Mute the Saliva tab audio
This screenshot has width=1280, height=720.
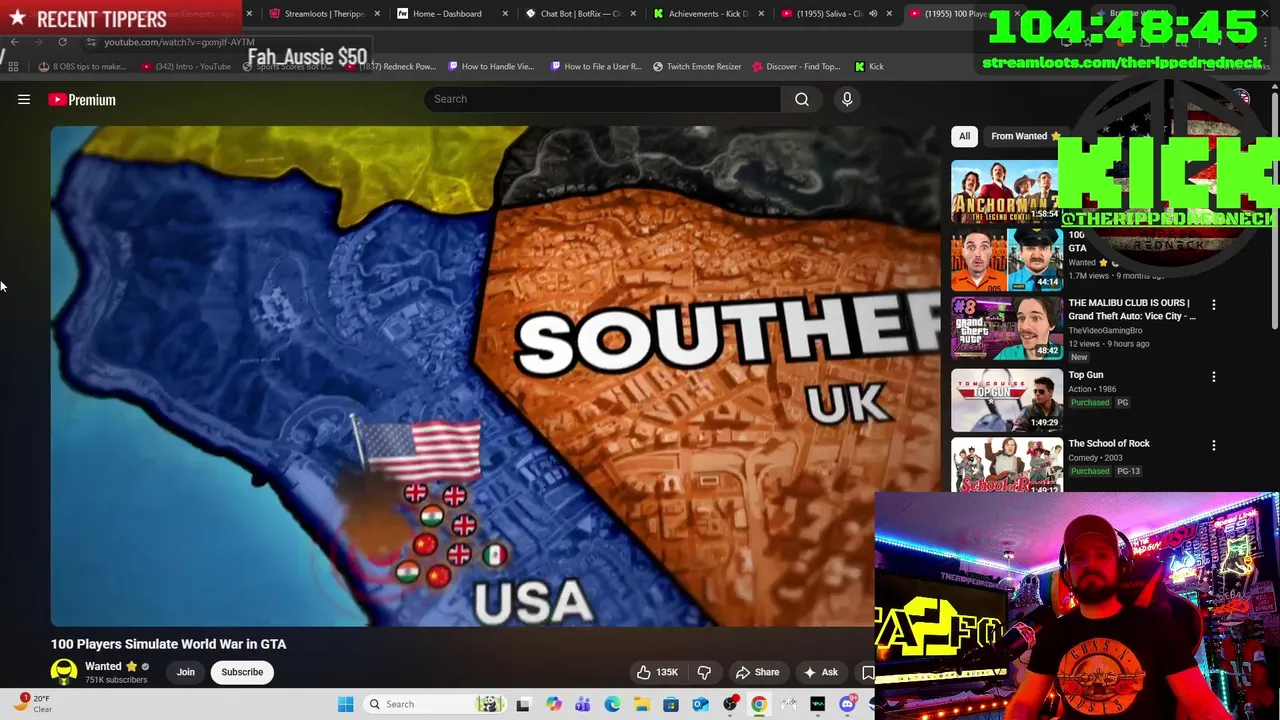pyautogui.click(x=873, y=14)
